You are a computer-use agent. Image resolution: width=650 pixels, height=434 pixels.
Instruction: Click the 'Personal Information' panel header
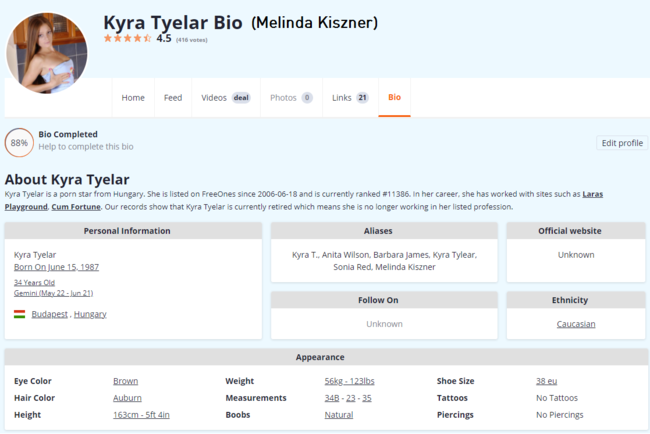pyautogui.click(x=133, y=231)
